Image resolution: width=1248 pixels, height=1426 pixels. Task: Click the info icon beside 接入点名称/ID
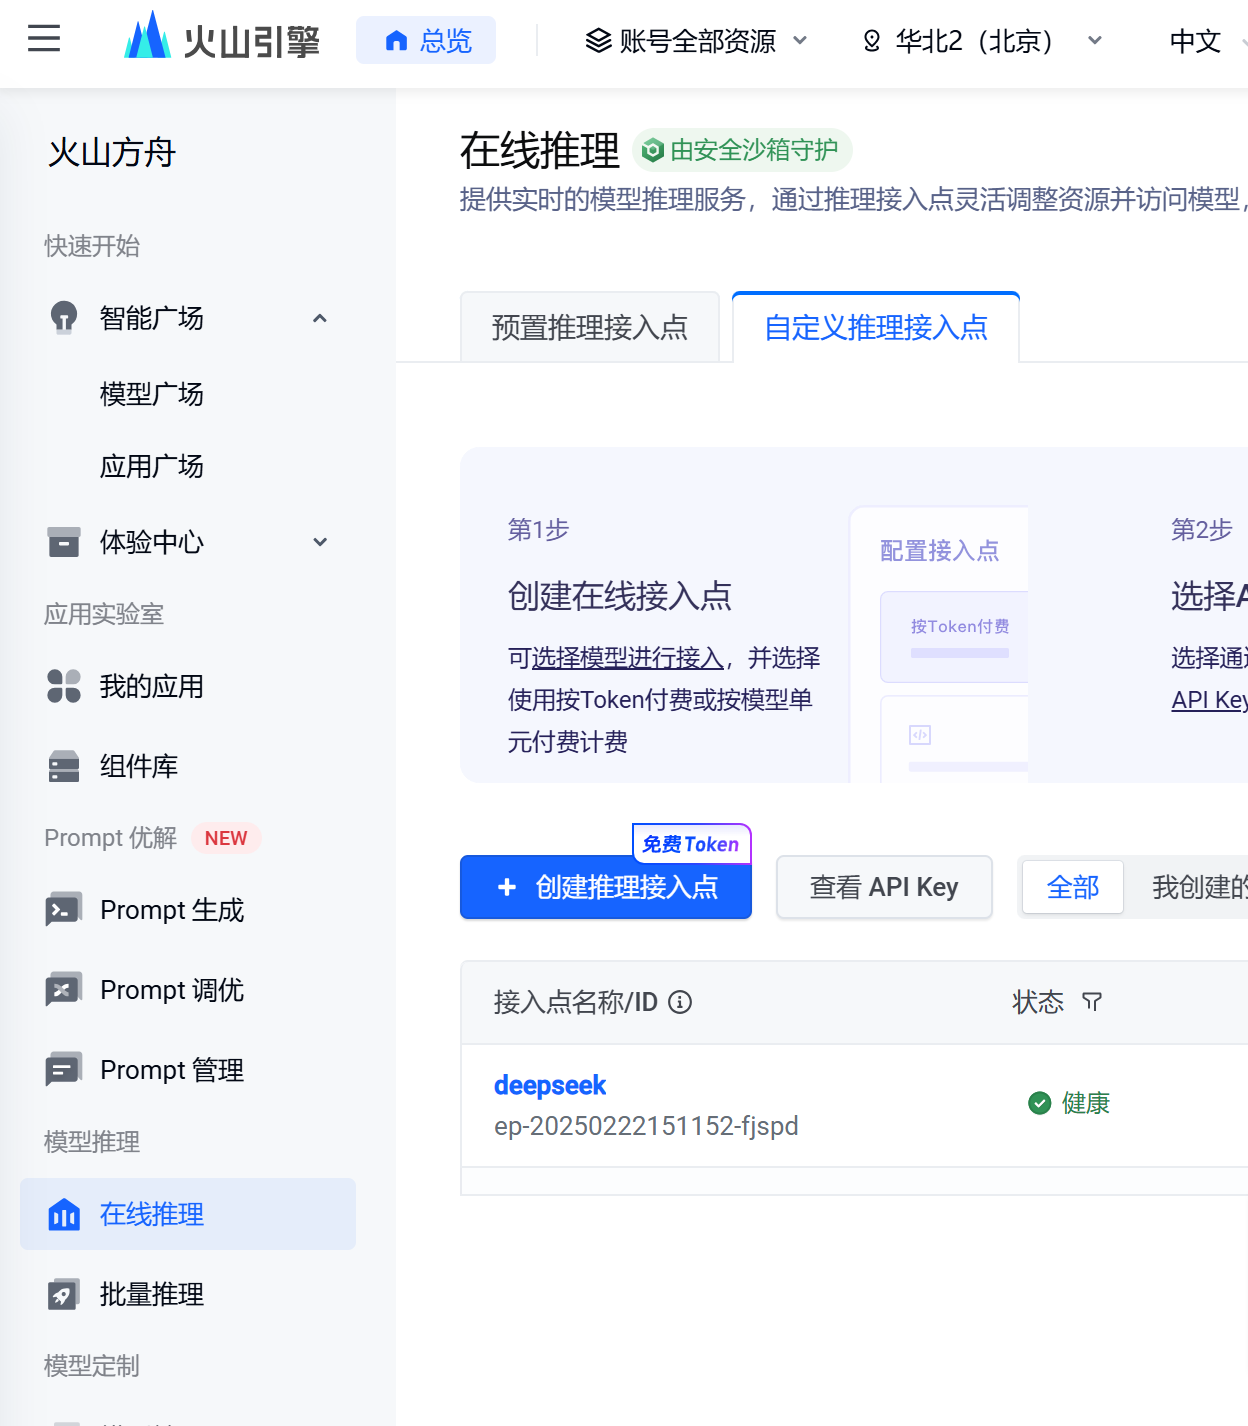pos(680,1002)
